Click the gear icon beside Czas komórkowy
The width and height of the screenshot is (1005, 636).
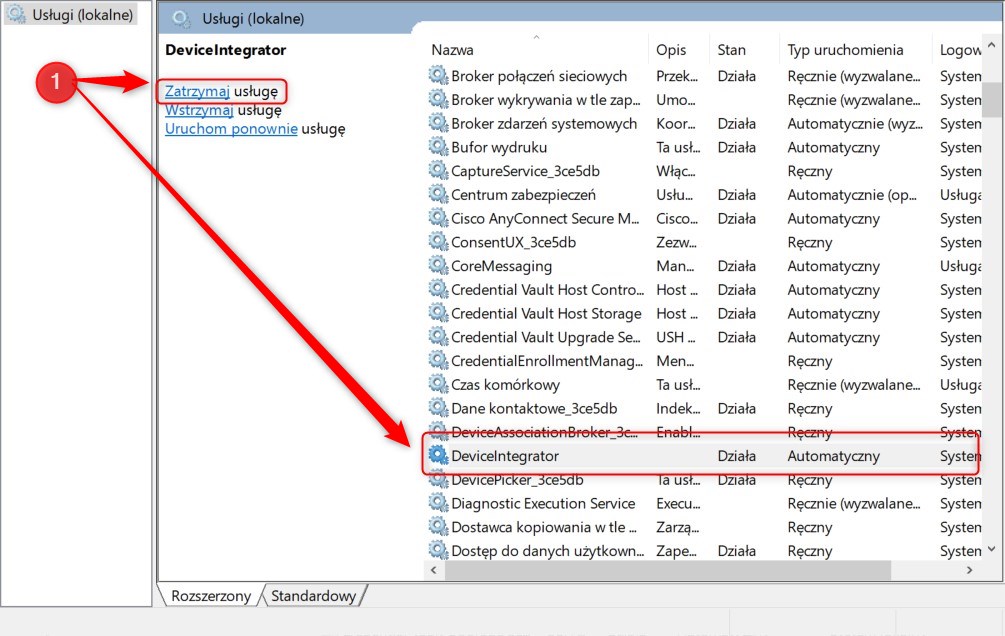point(438,385)
